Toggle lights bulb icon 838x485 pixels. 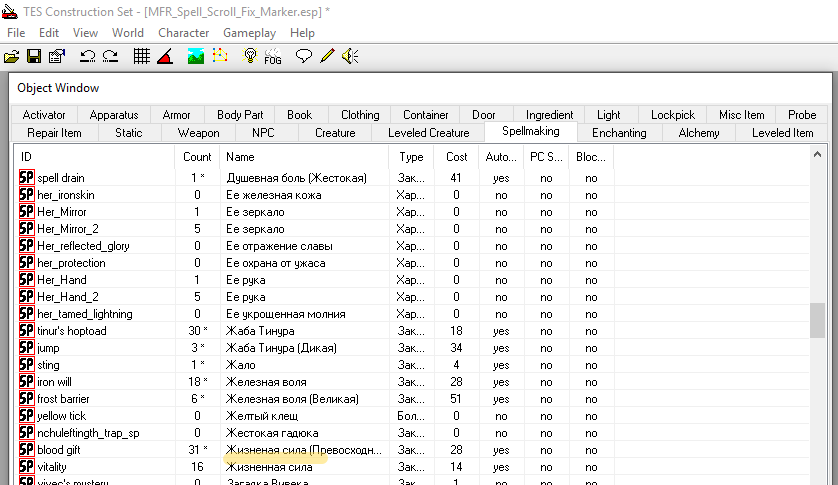[x=250, y=56]
